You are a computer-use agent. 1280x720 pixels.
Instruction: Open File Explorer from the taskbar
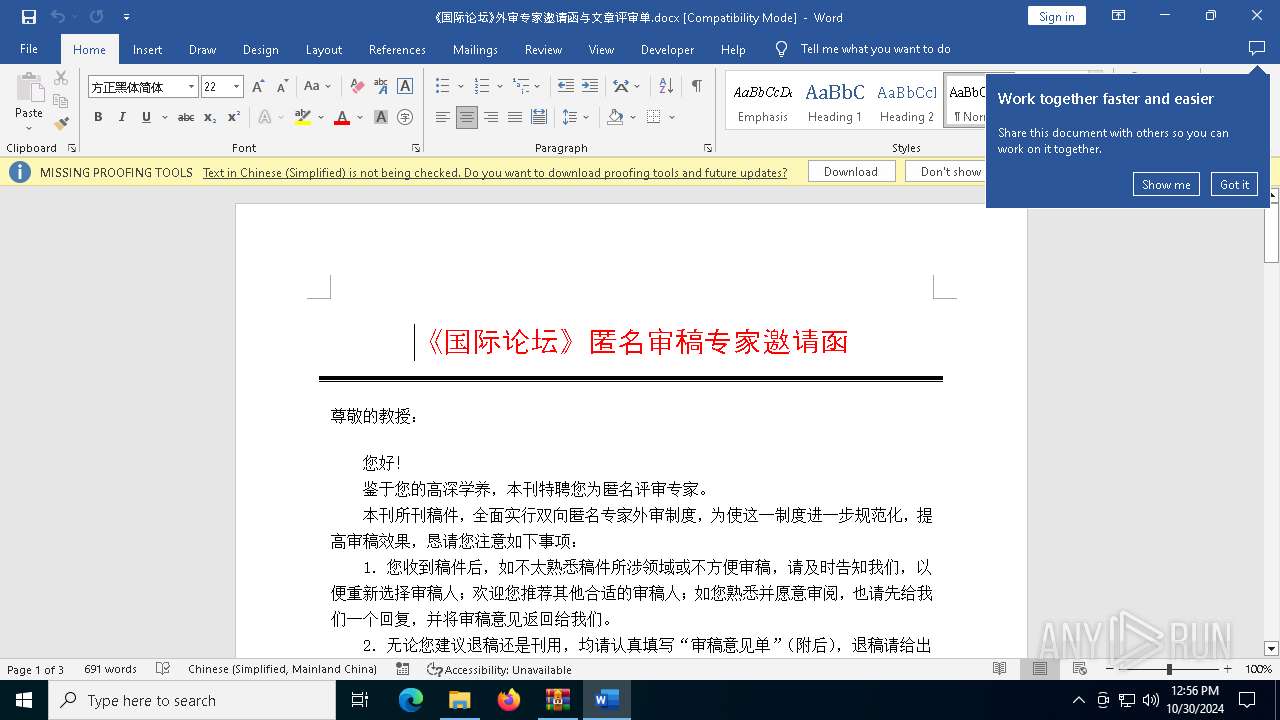click(x=459, y=700)
